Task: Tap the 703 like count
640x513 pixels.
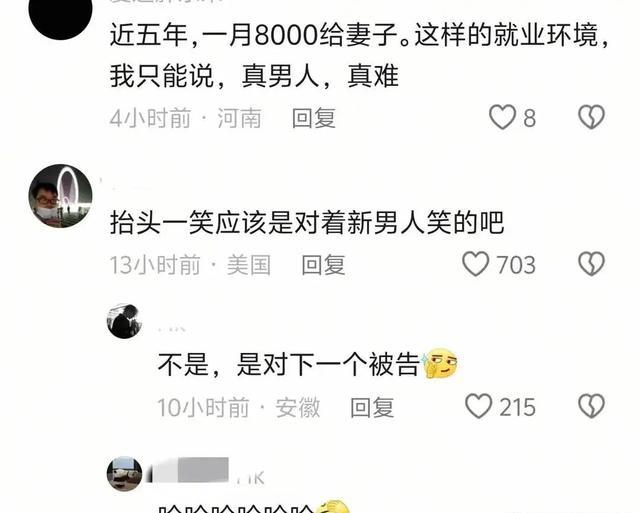Action: (x=516, y=265)
